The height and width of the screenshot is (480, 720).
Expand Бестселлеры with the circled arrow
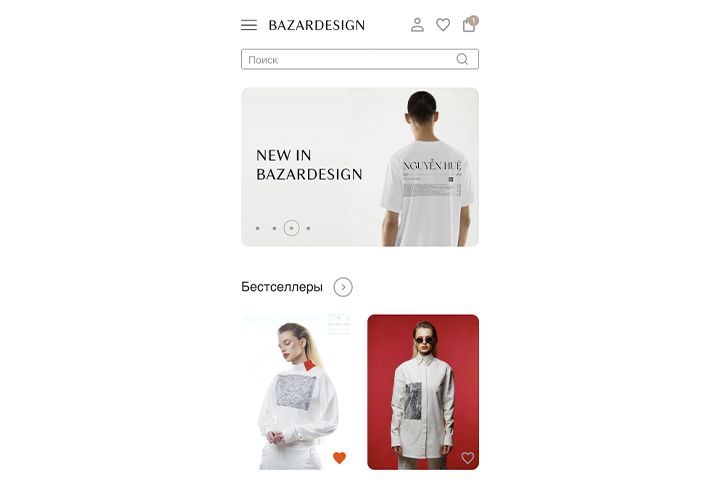point(343,287)
